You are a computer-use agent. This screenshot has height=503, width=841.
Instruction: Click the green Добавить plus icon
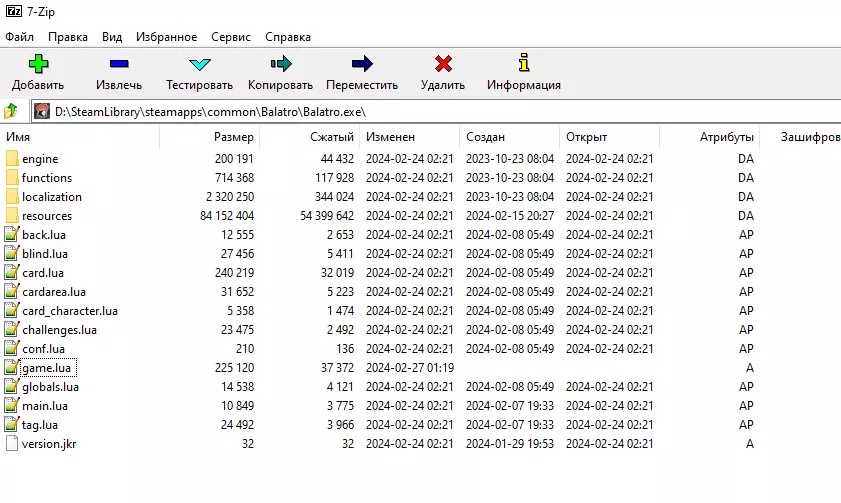[x=38, y=64]
